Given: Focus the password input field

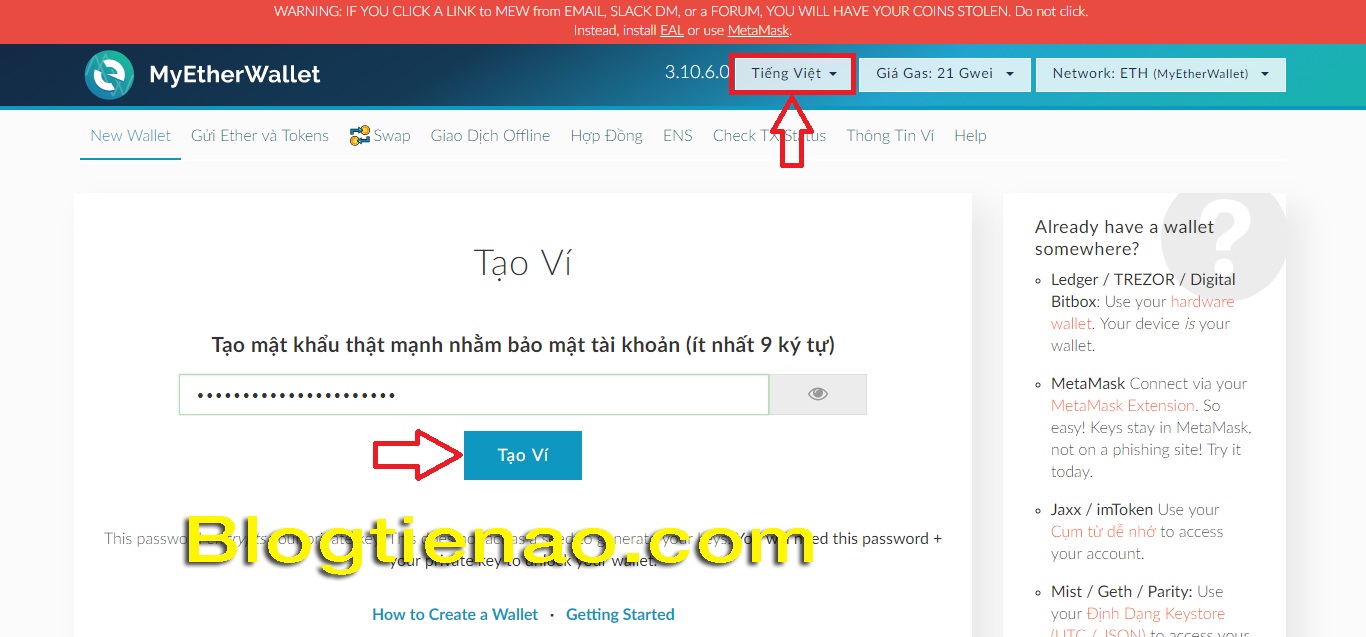Looking at the screenshot, I should 473,394.
